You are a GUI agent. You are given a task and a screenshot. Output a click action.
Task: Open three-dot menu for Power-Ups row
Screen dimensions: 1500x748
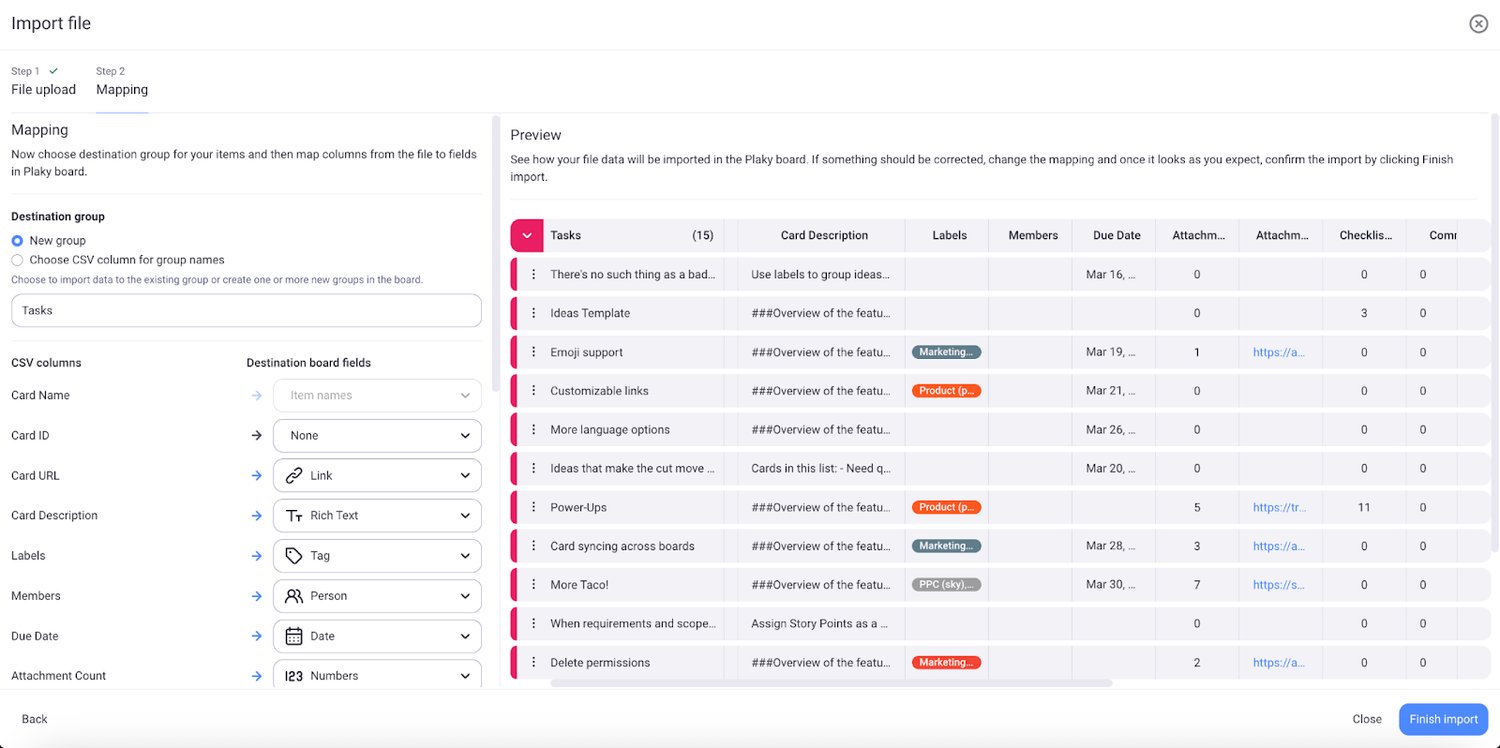[534, 507]
